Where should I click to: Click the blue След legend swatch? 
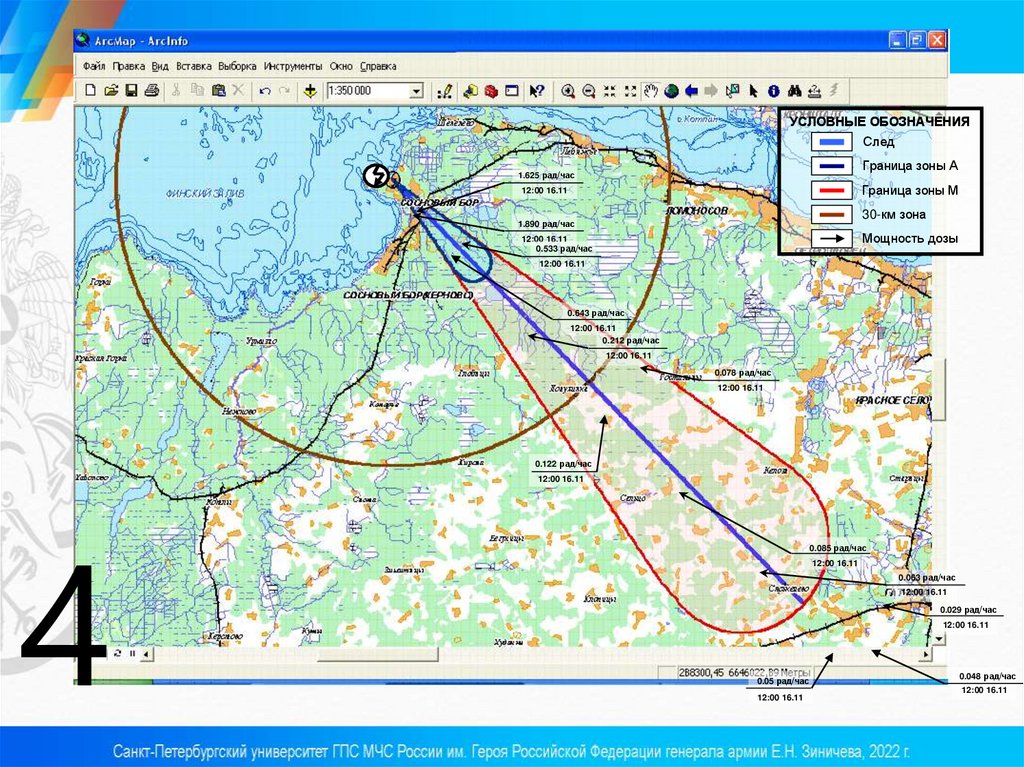coord(831,143)
